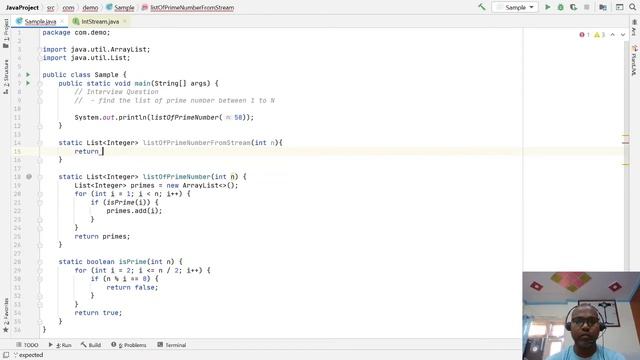Open the Run tool window
This screenshot has width=640, height=360.
tap(60, 345)
